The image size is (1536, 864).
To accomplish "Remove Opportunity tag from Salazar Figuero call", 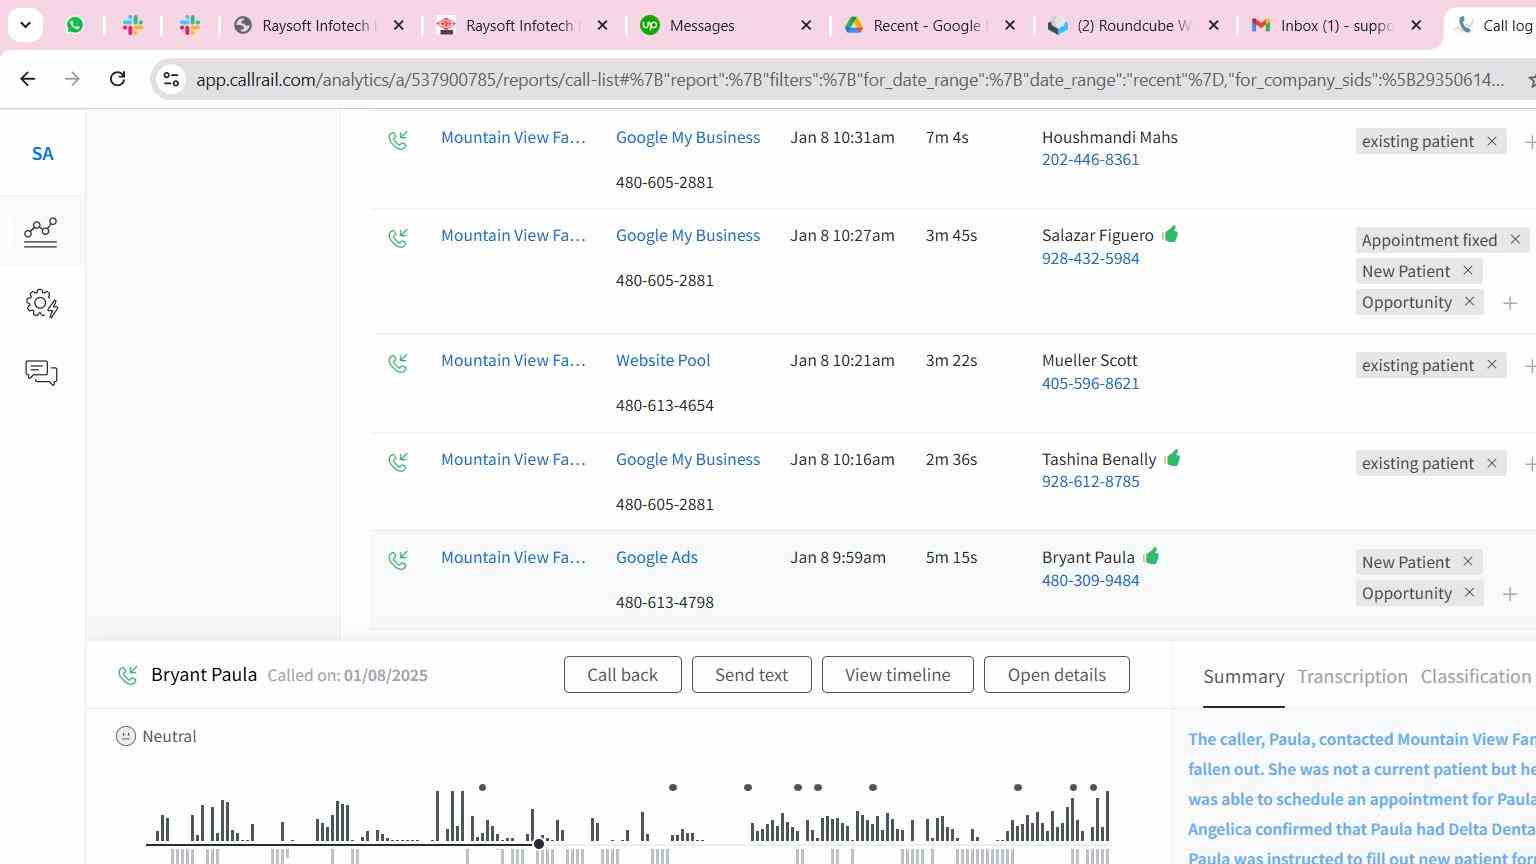I will (1469, 302).
